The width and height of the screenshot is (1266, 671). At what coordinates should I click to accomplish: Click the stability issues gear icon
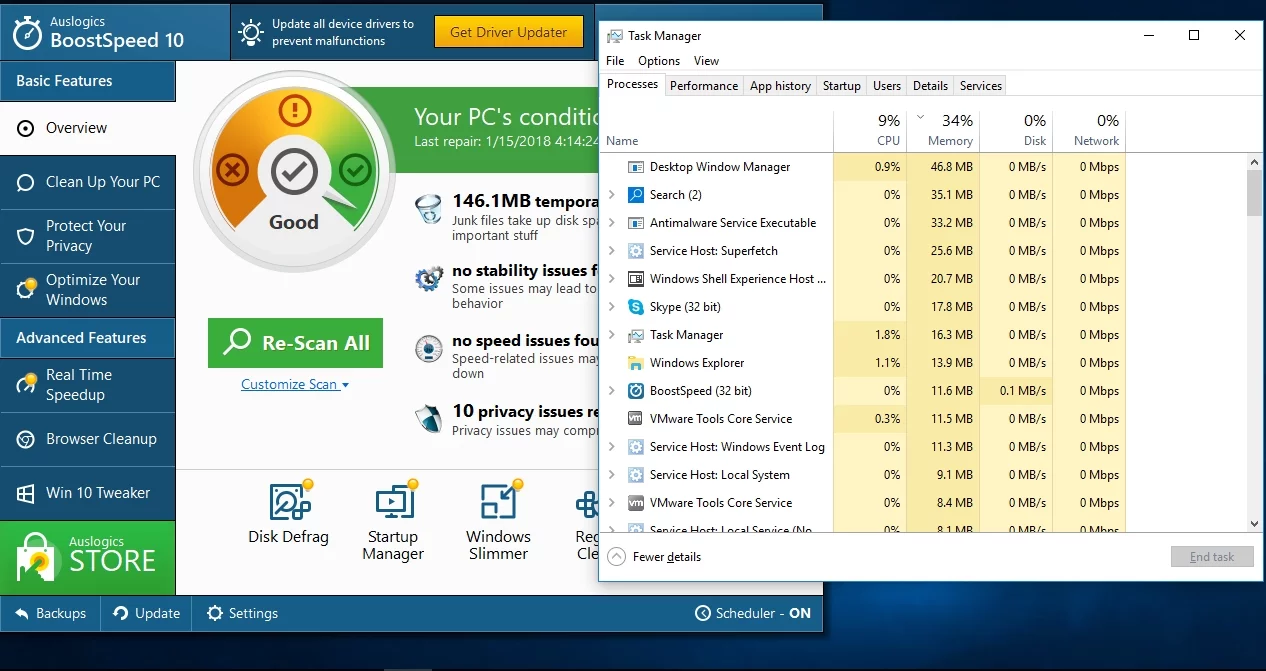pos(429,279)
